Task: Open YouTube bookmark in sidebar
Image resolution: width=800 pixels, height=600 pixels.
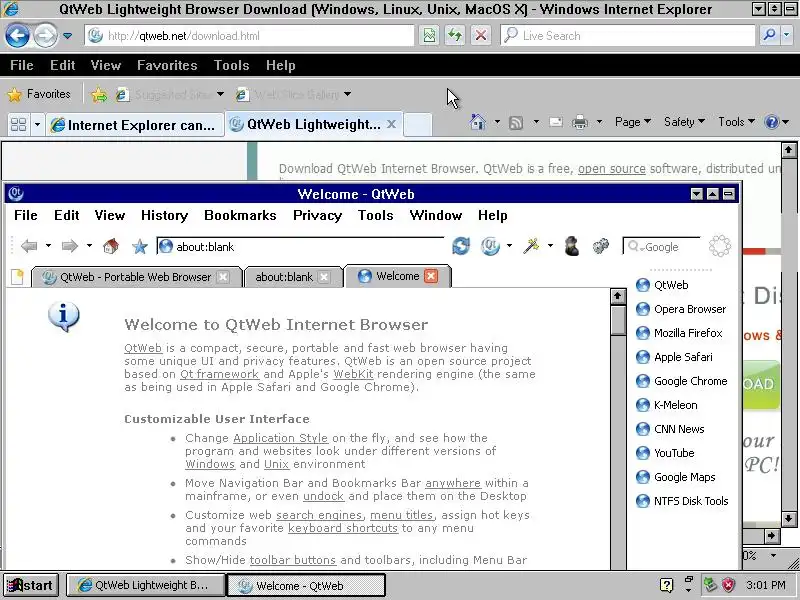Action: pyautogui.click(x=665, y=453)
